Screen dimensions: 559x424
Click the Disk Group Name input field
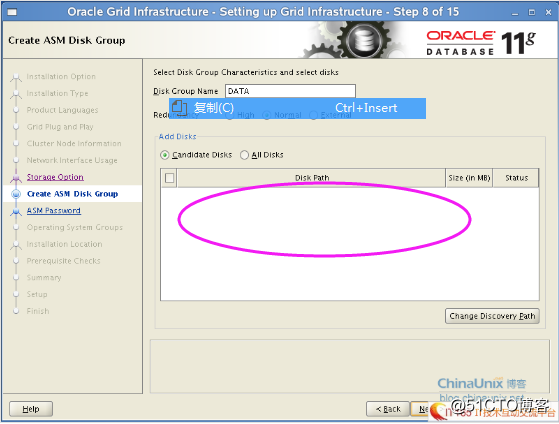(x=290, y=91)
